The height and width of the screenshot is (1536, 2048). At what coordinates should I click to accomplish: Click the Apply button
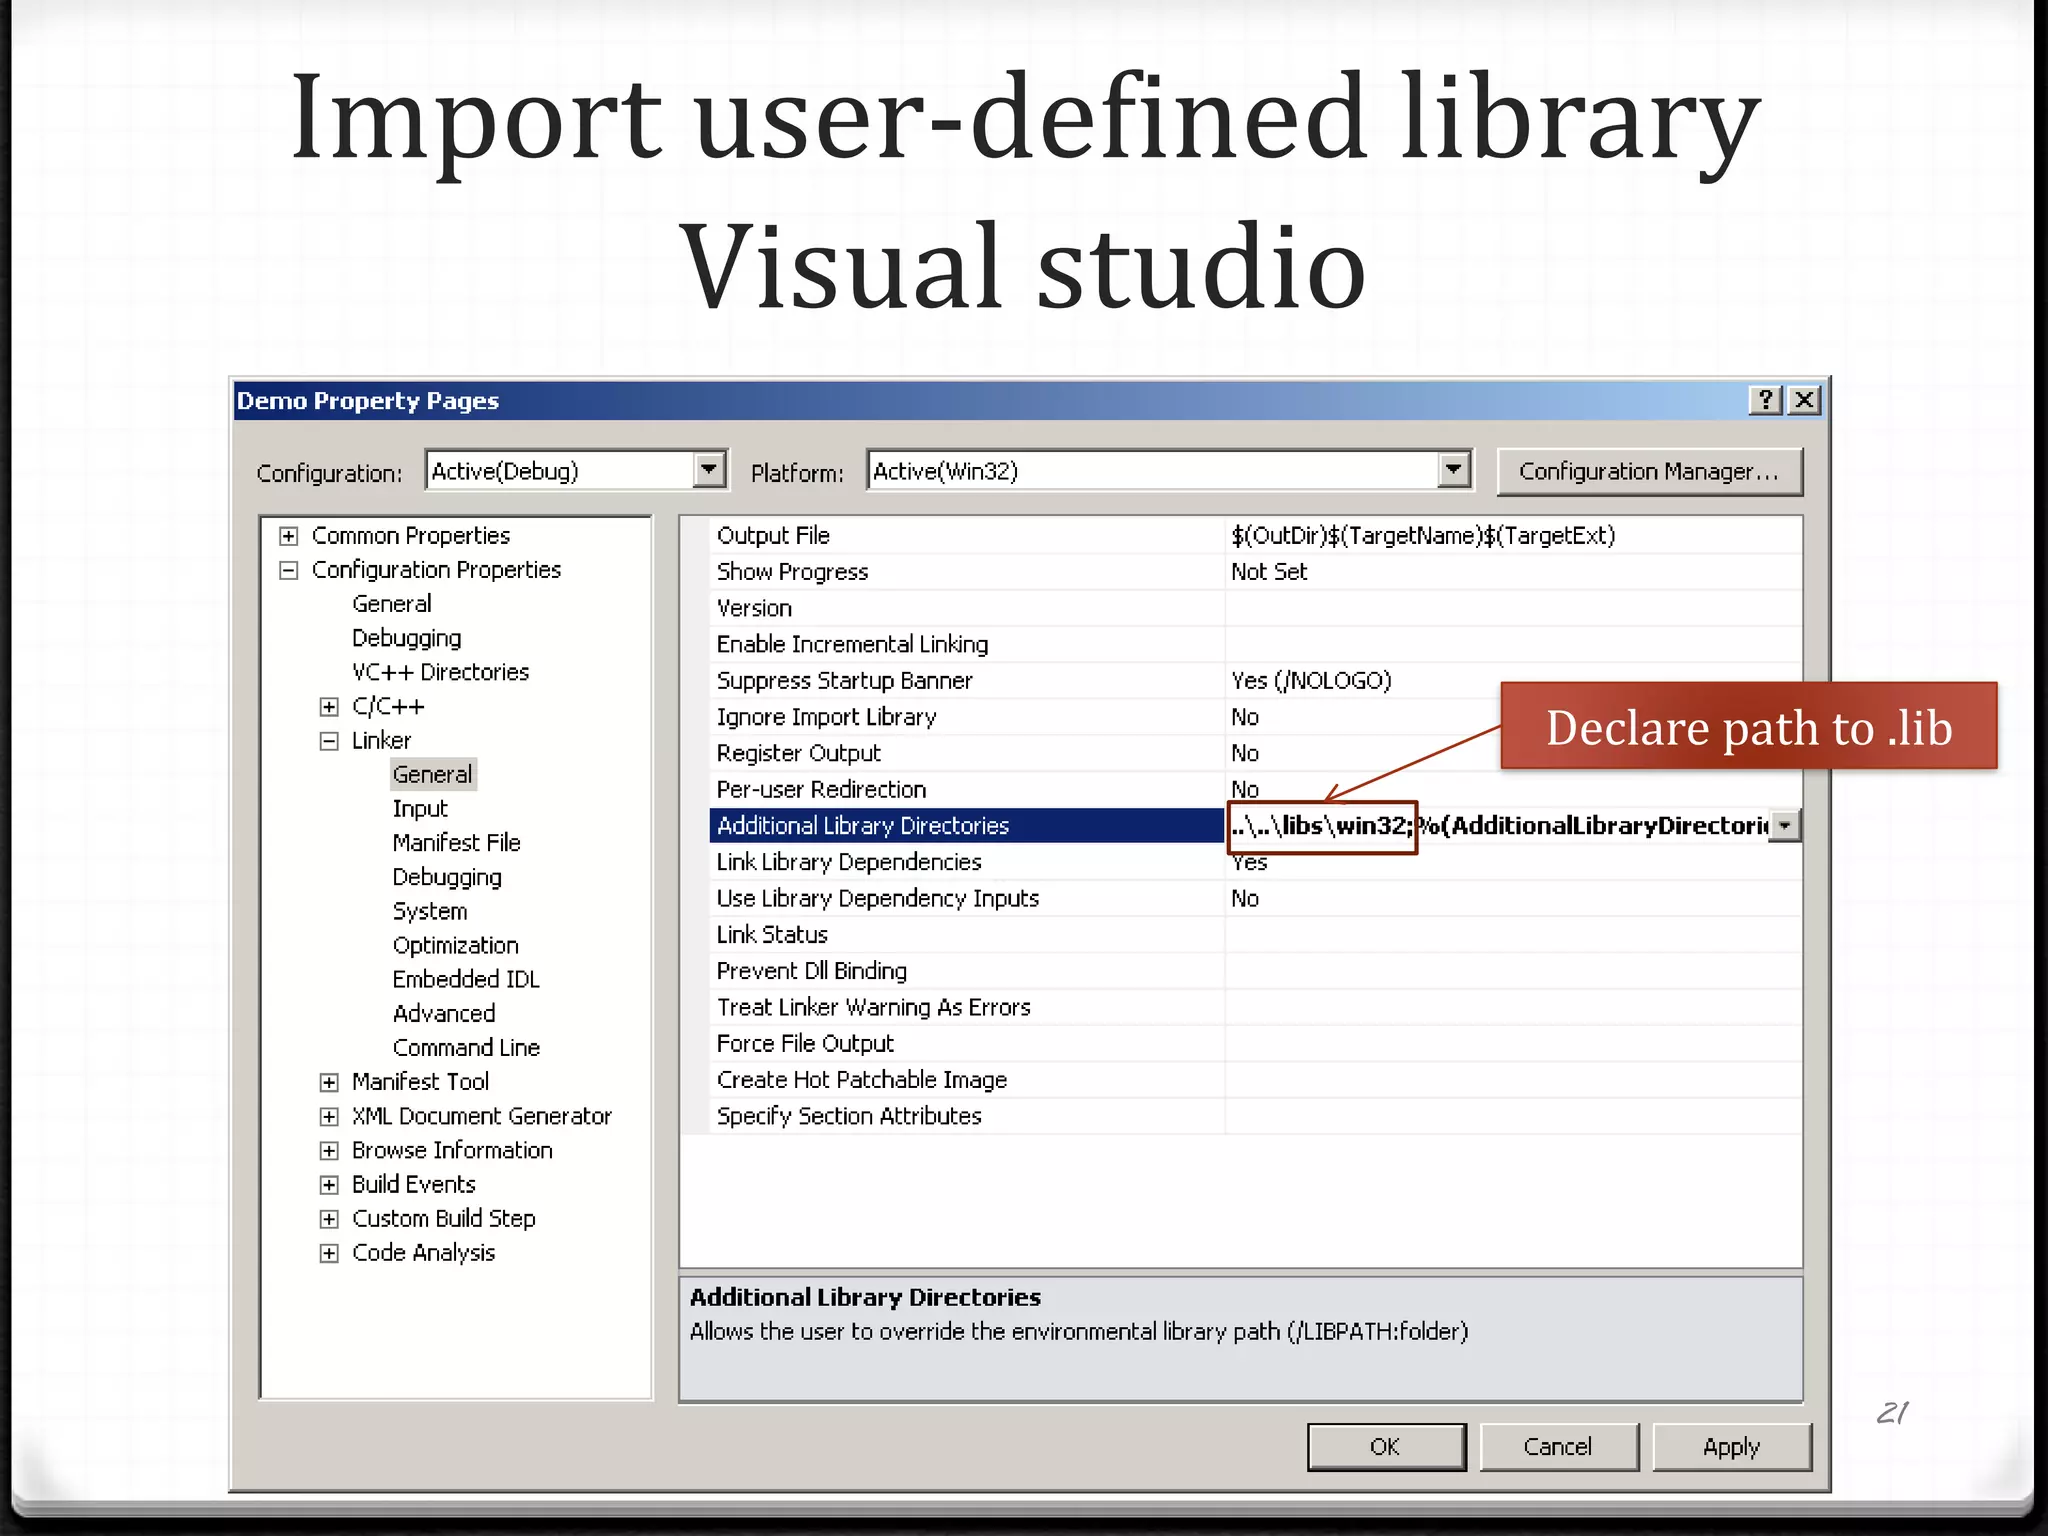(x=1731, y=1447)
